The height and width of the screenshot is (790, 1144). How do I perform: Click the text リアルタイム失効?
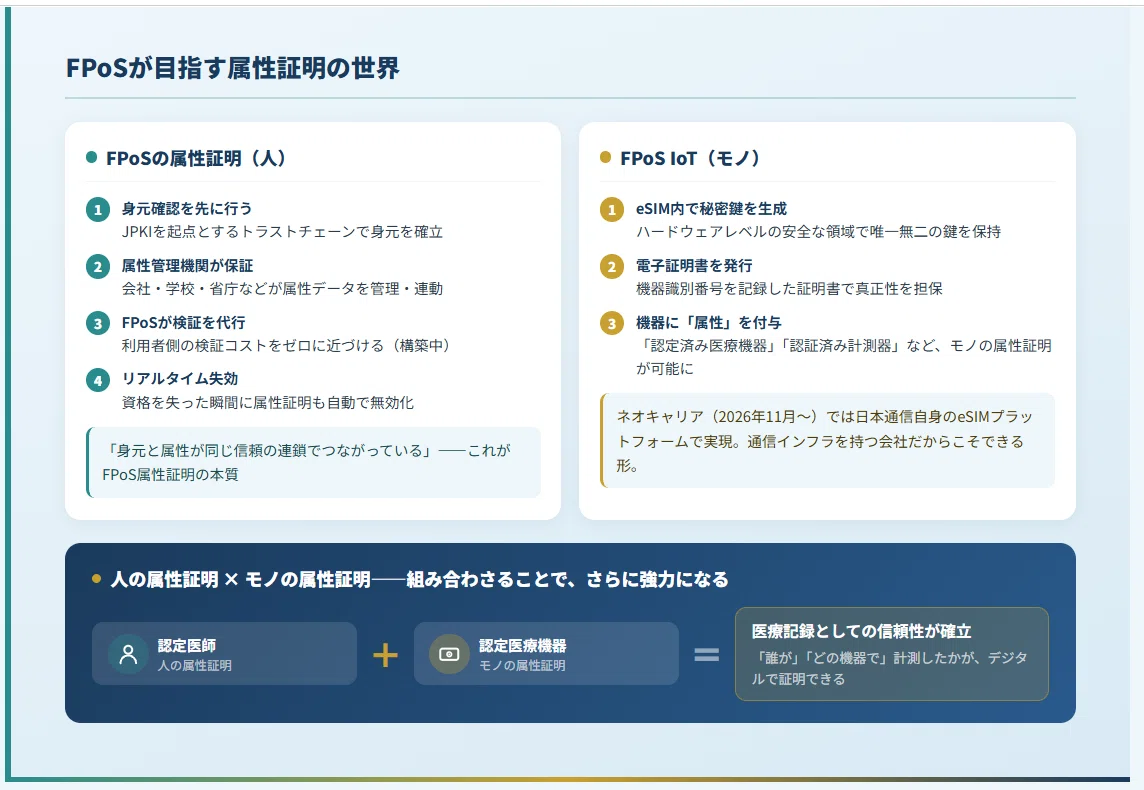pyautogui.click(x=179, y=379)
